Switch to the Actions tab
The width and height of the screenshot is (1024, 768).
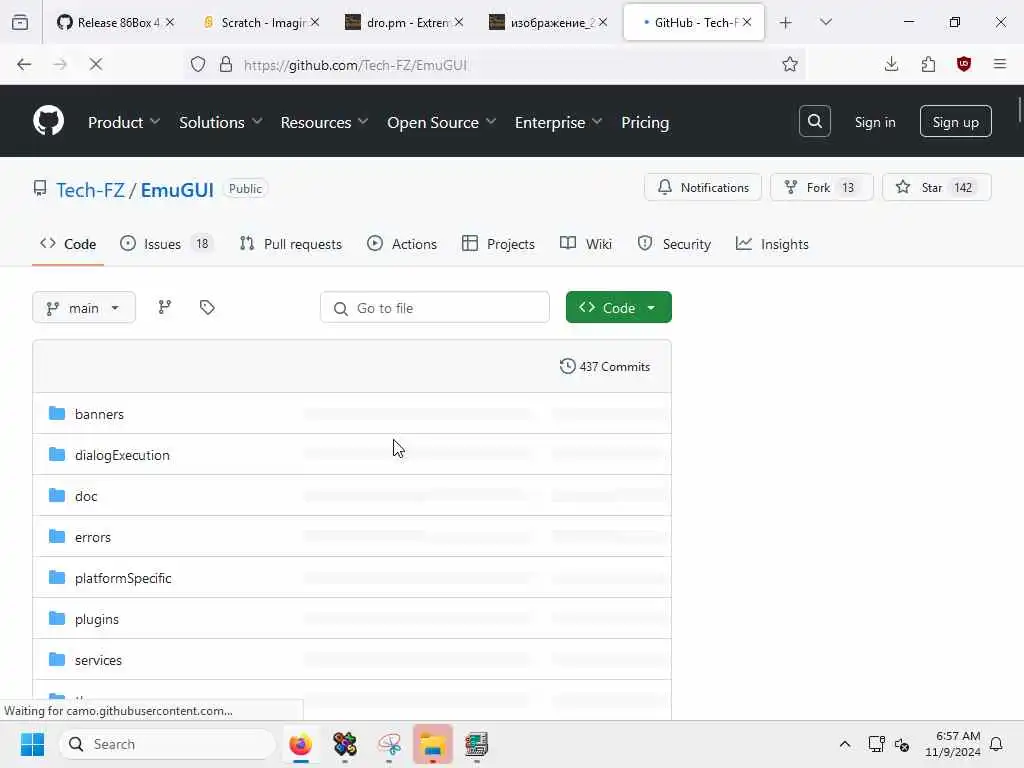point(402,244)
